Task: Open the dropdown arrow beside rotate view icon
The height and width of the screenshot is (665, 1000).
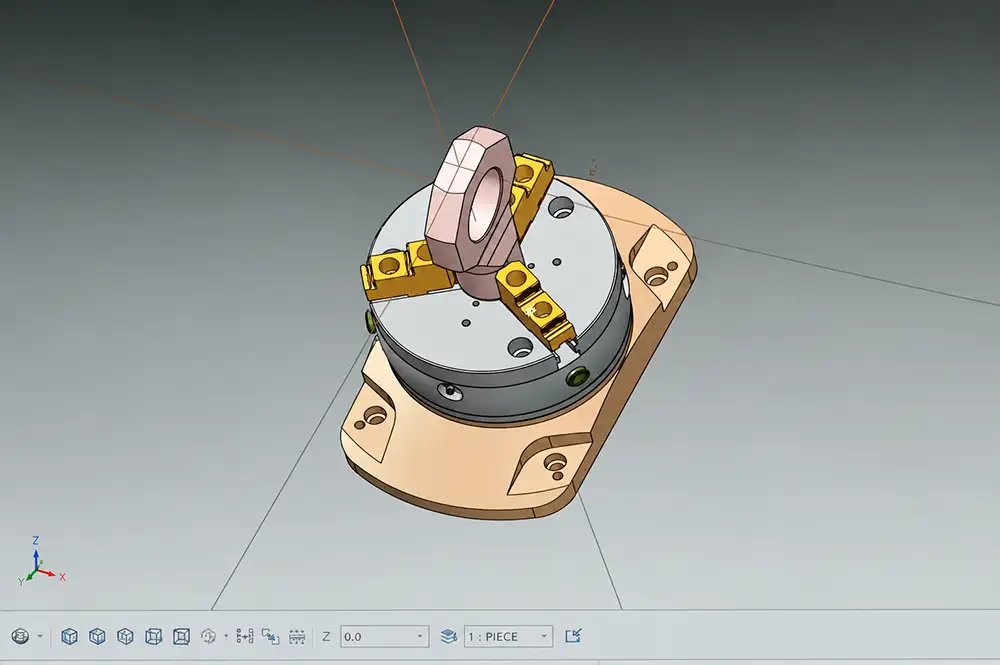Action: click(x=226, y=636)
